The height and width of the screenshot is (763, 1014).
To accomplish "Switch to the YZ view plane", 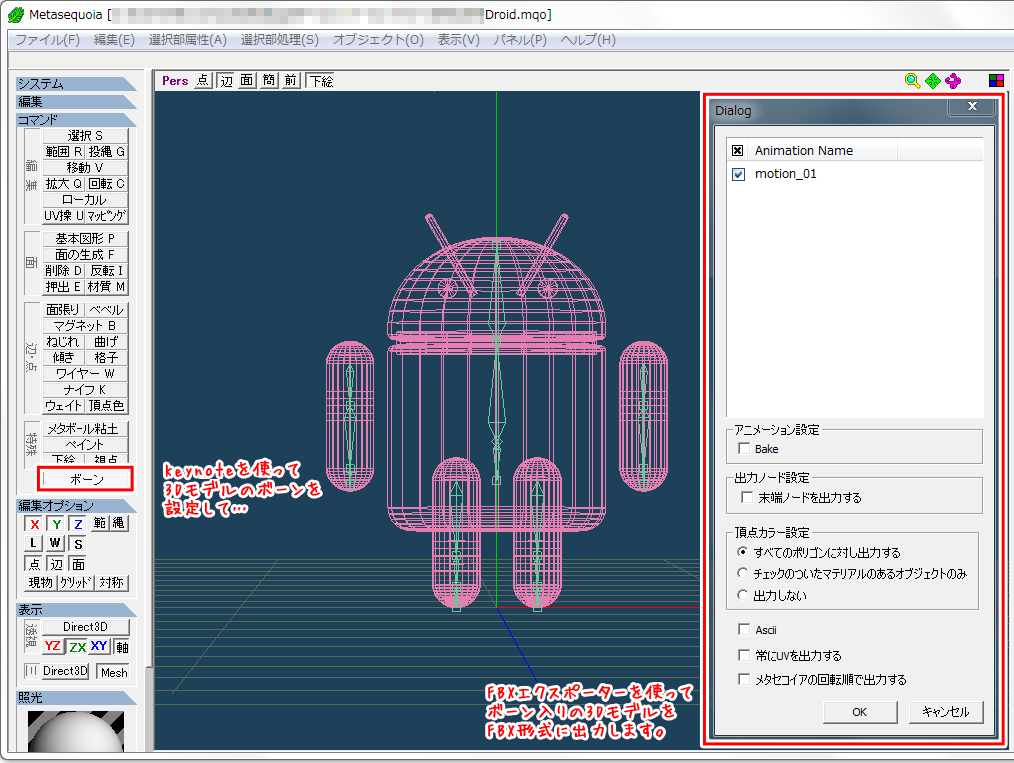I will pos(53,646).
